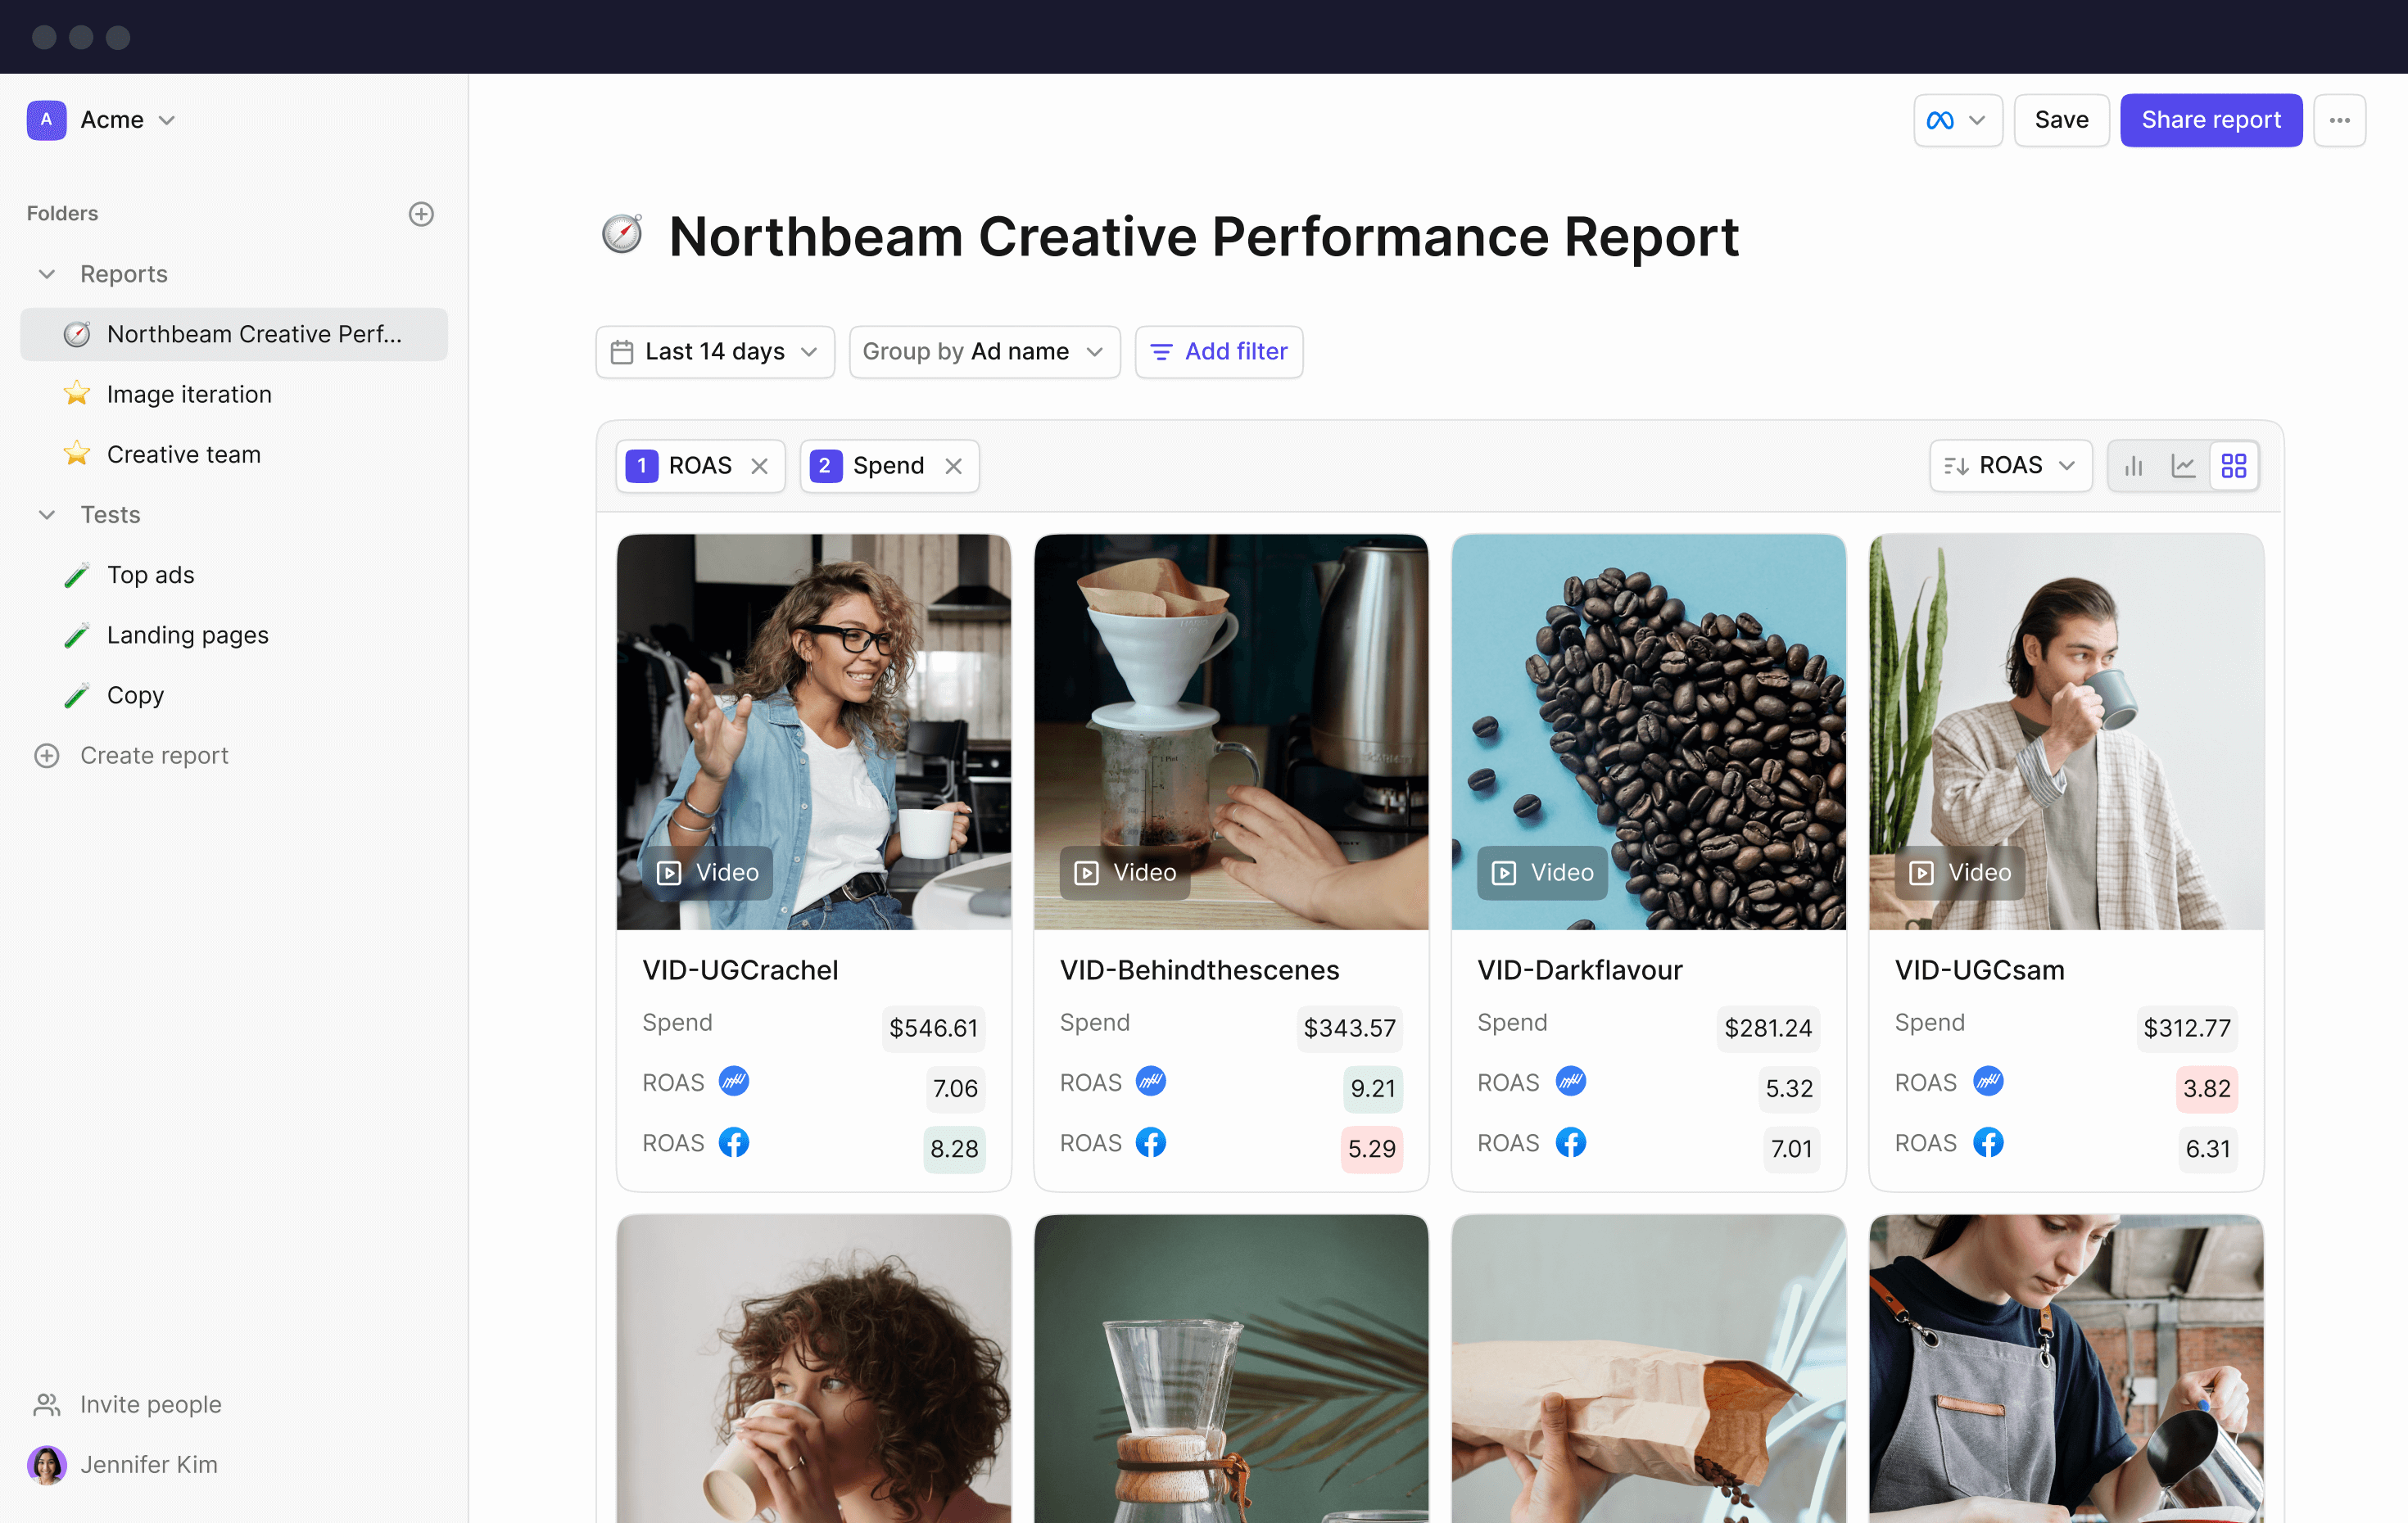The height and width of the screenshot is (1523, 2408).
Task: Click the Share report button
Action: coord(2210,120)
